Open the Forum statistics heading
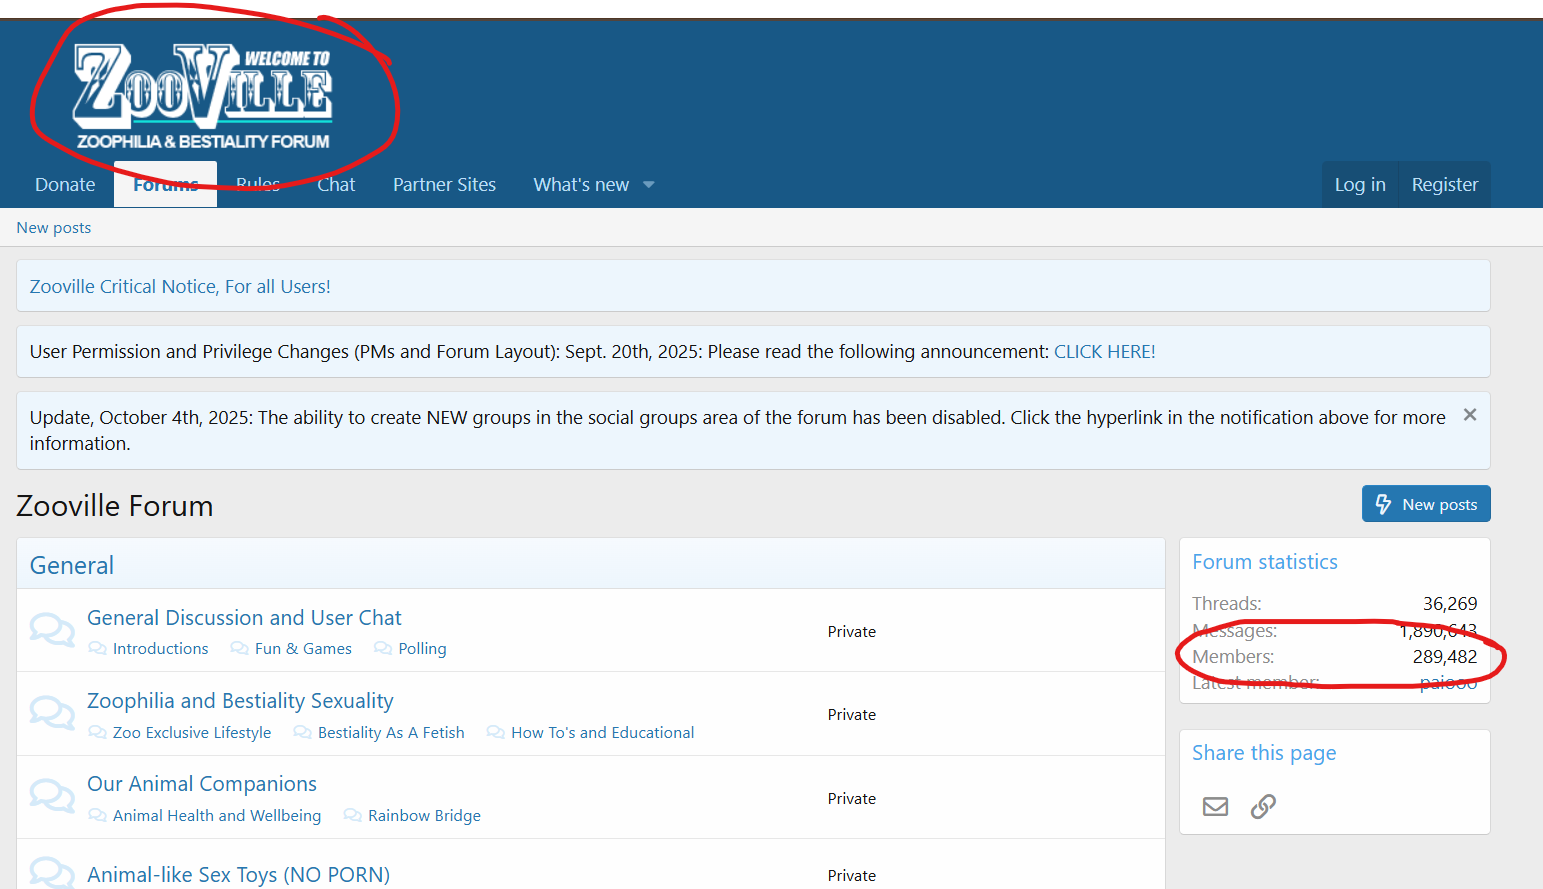Screen dimensions: 1543x889 pos(1264,562)
